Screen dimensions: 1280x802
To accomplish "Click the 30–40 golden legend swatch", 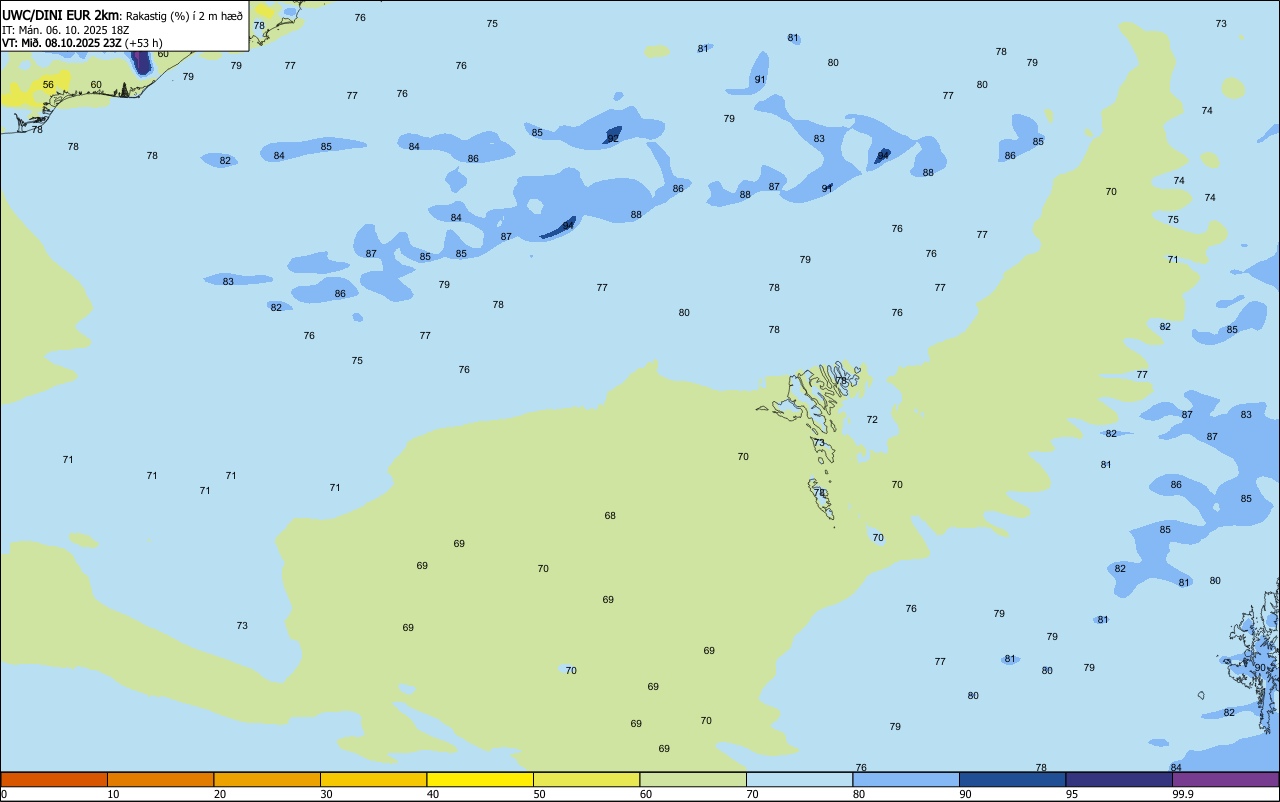I will tap(373, 779).
